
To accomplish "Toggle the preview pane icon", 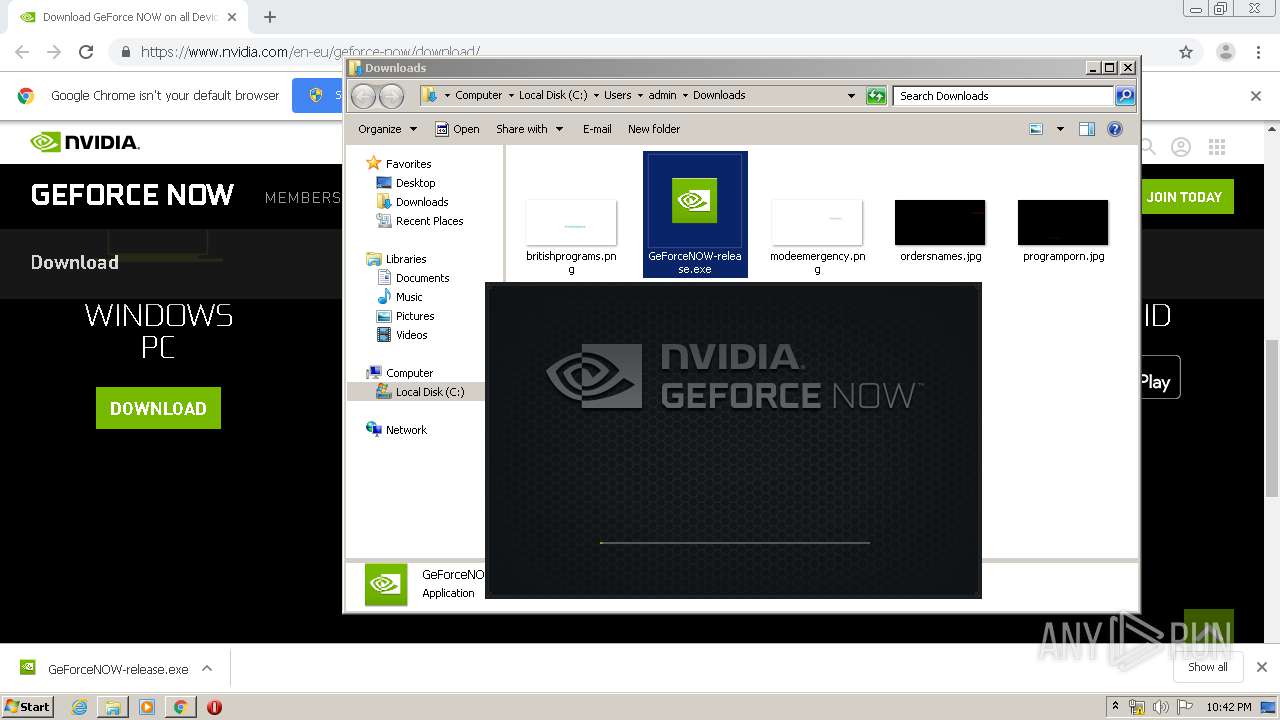I will tap(1087, 129).
